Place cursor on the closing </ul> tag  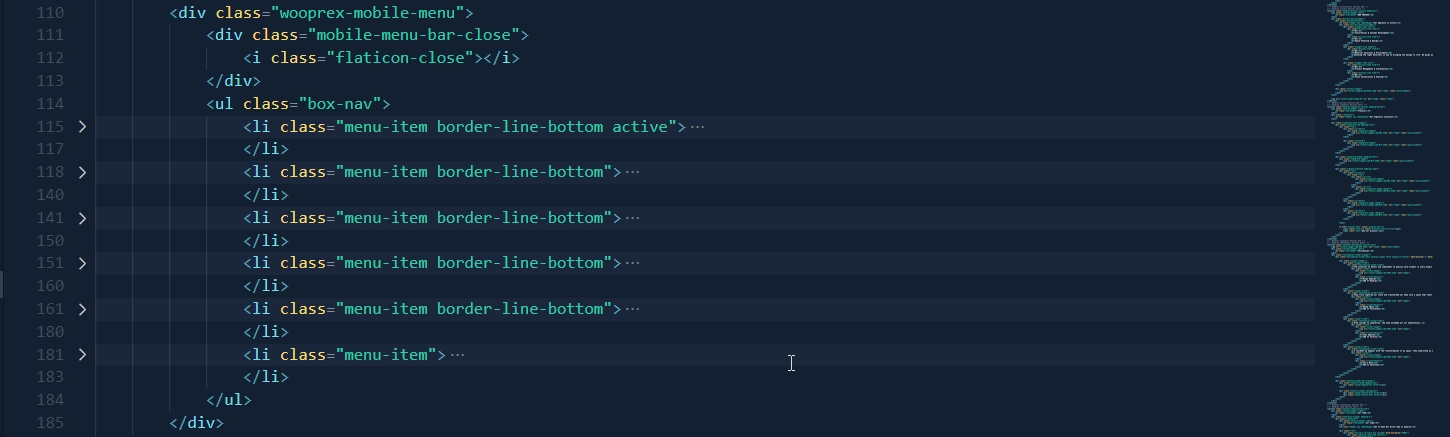point(229,400)
